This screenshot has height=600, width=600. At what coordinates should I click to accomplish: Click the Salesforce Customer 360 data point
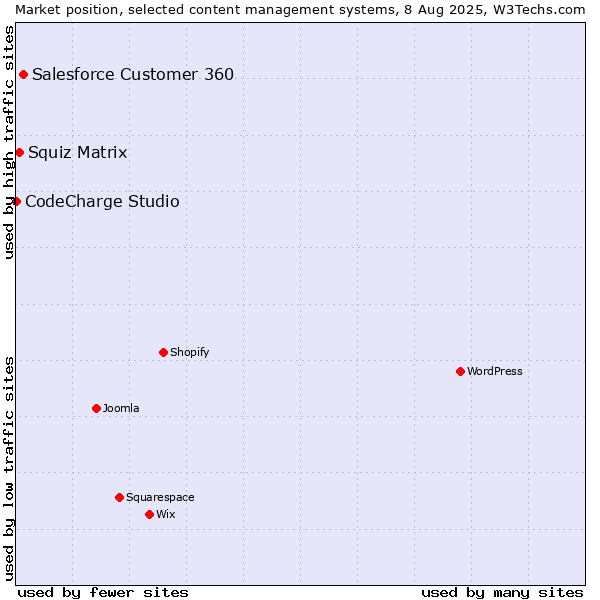click(x=23, y=75)
